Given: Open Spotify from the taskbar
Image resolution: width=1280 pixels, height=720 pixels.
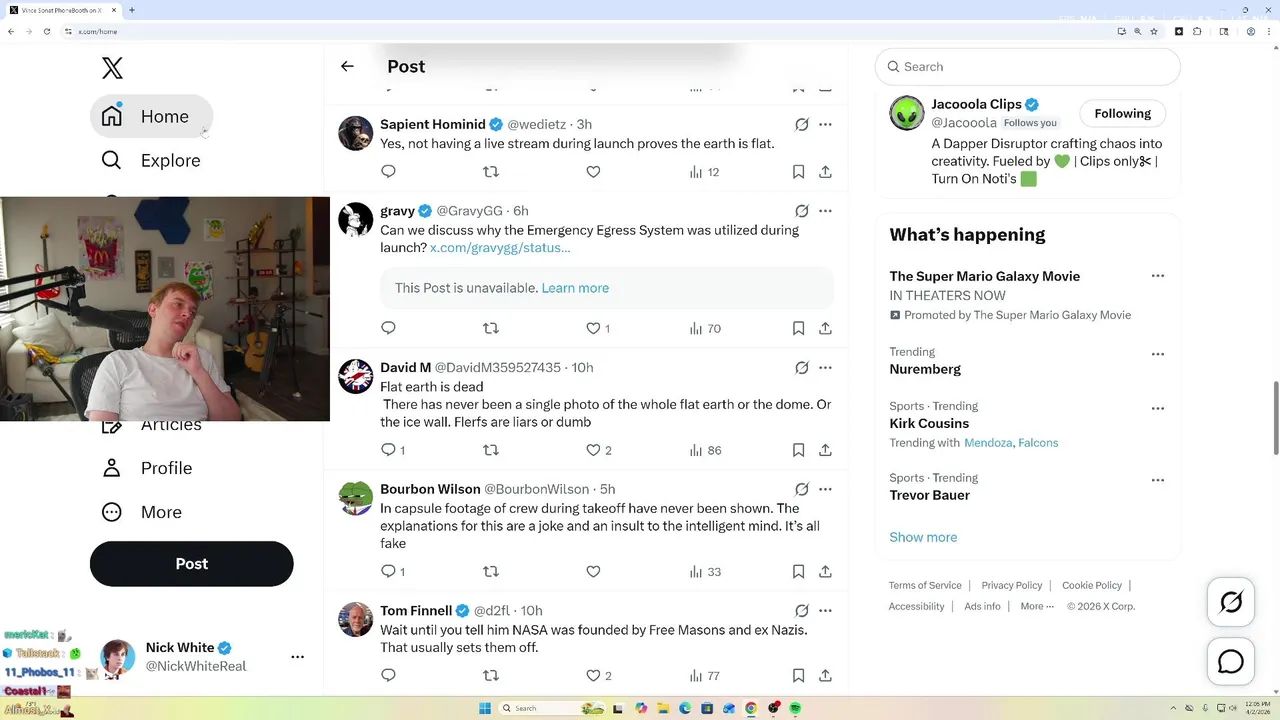Looking at the screenshot, I should click(796, 708).
